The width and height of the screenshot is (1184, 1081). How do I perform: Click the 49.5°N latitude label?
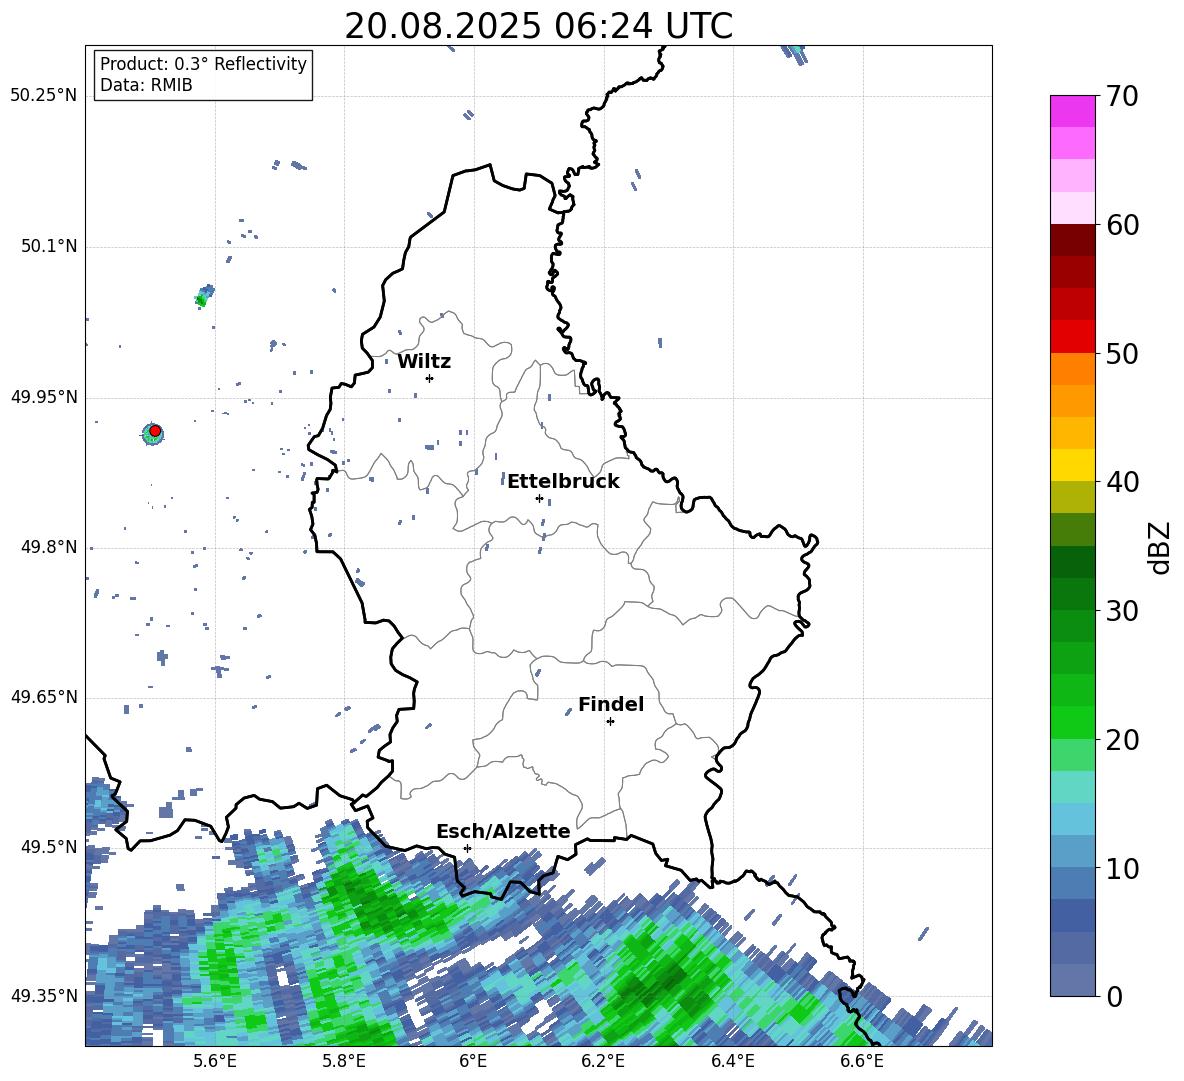[49, 846]
